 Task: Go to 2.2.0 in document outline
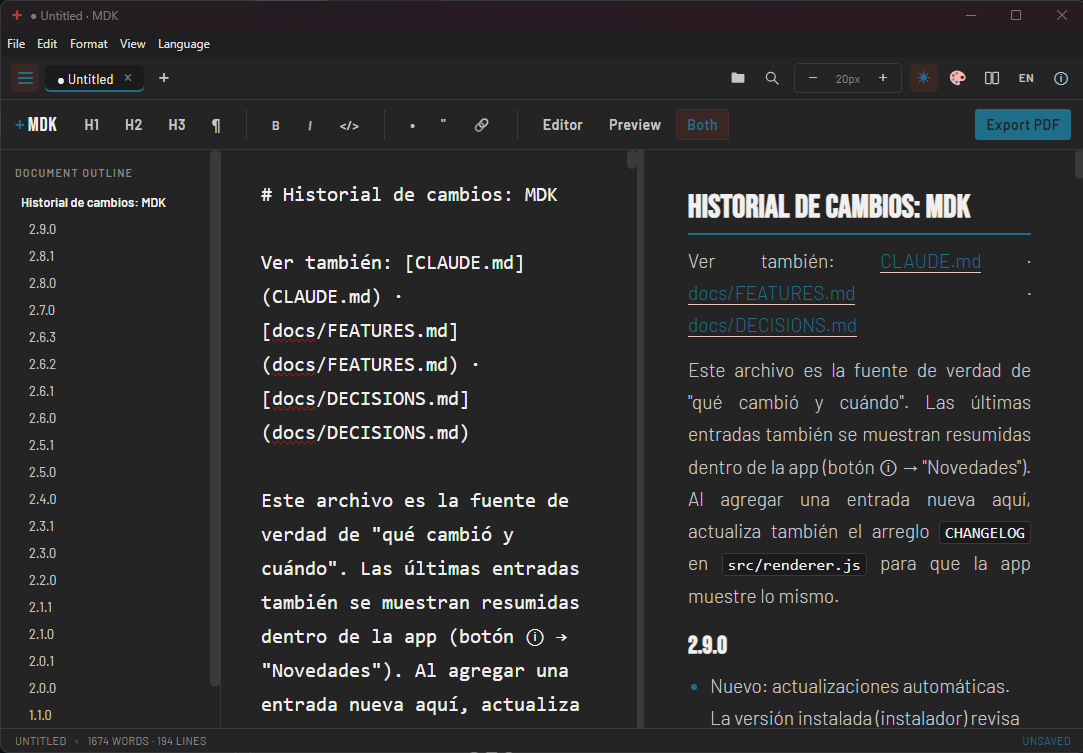42,580
